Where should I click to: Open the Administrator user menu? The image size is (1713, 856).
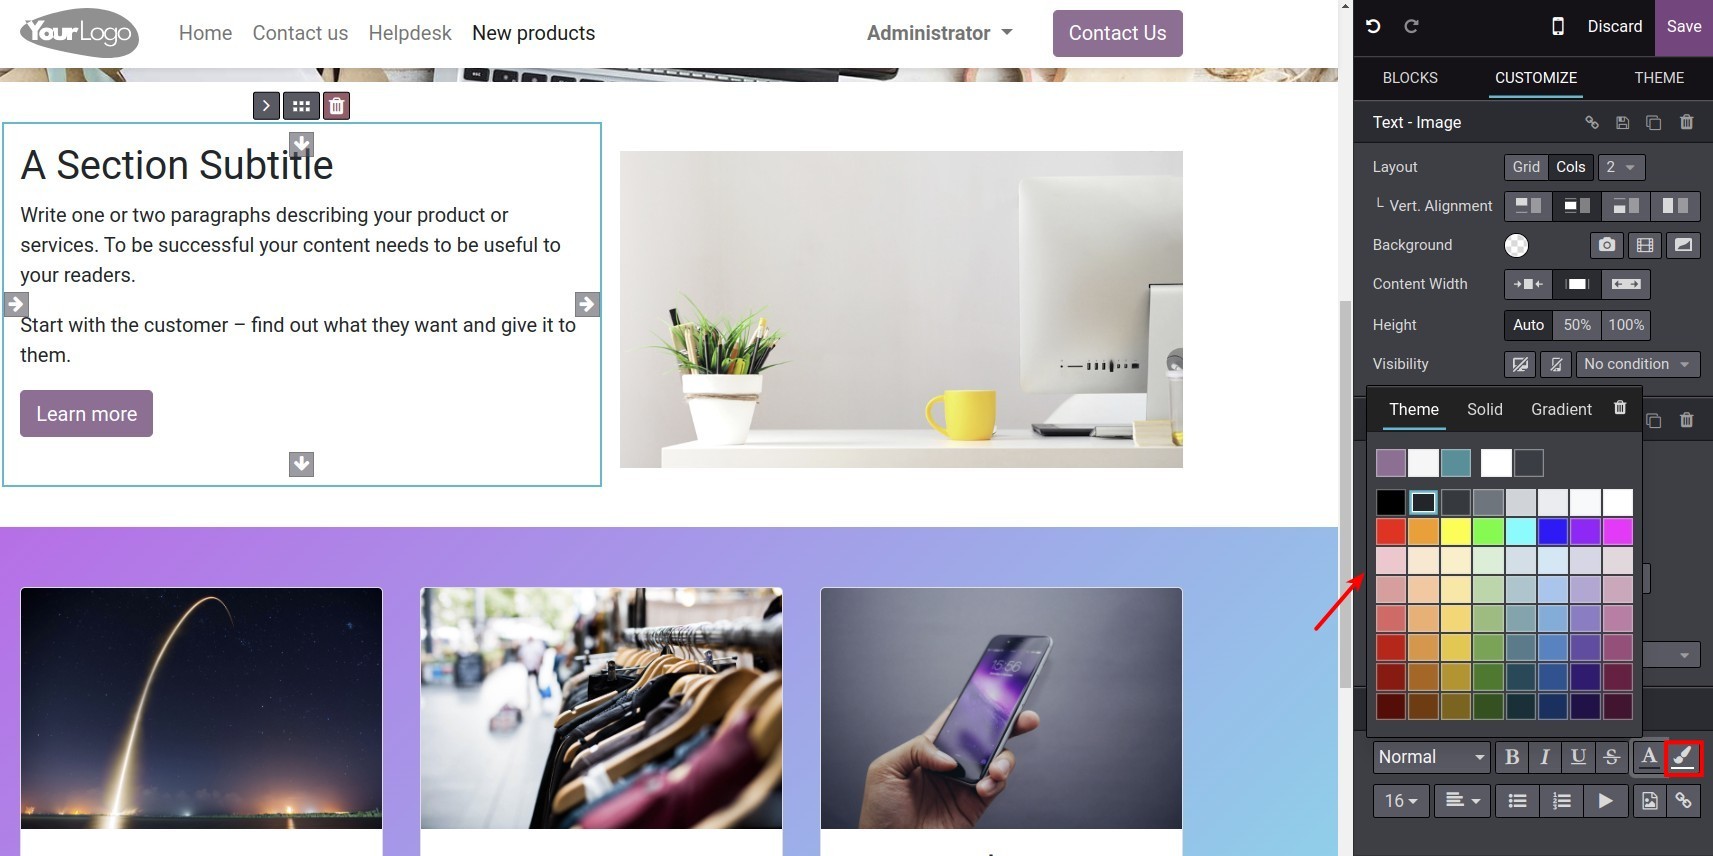click(939, 33)
